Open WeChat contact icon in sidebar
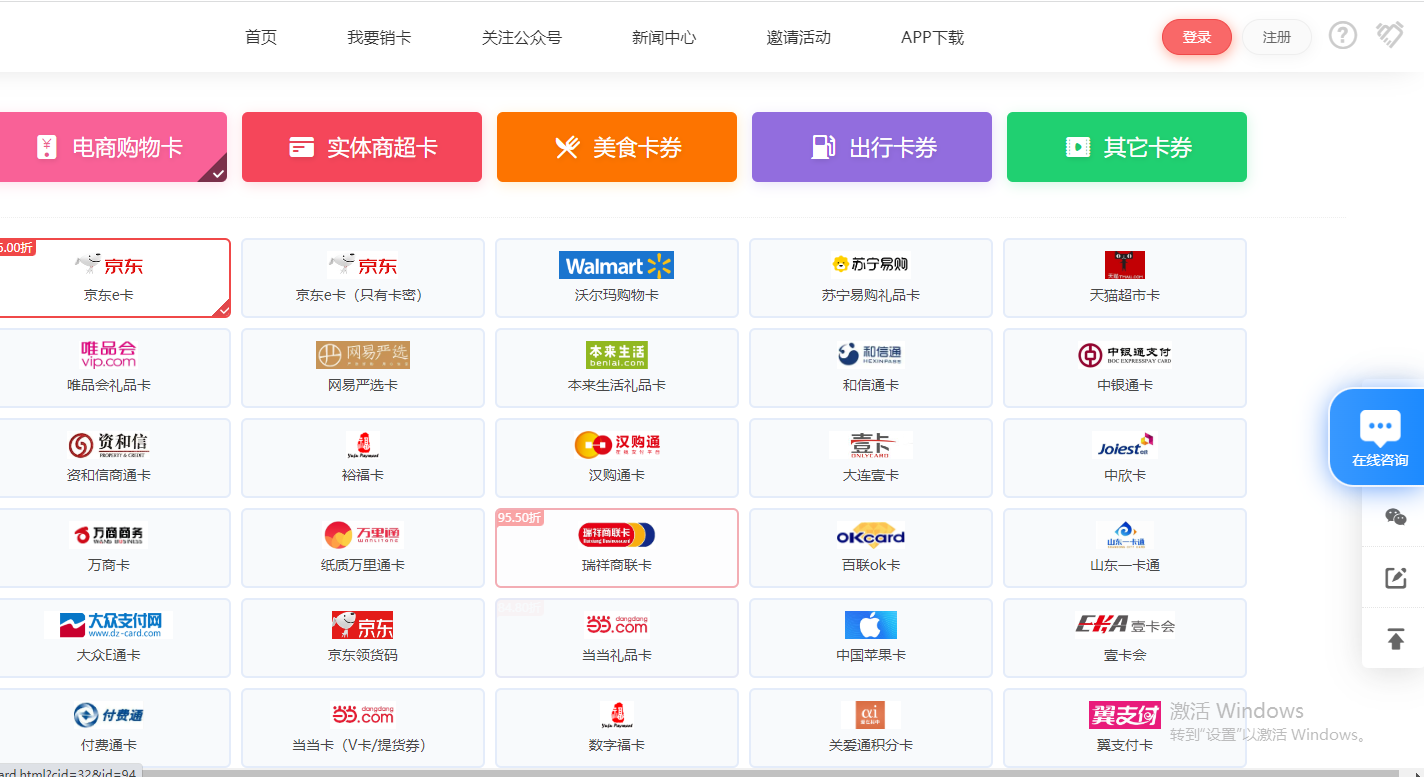The width and height of the screenshot is (1424, 777). click(x=1395, y=516)
